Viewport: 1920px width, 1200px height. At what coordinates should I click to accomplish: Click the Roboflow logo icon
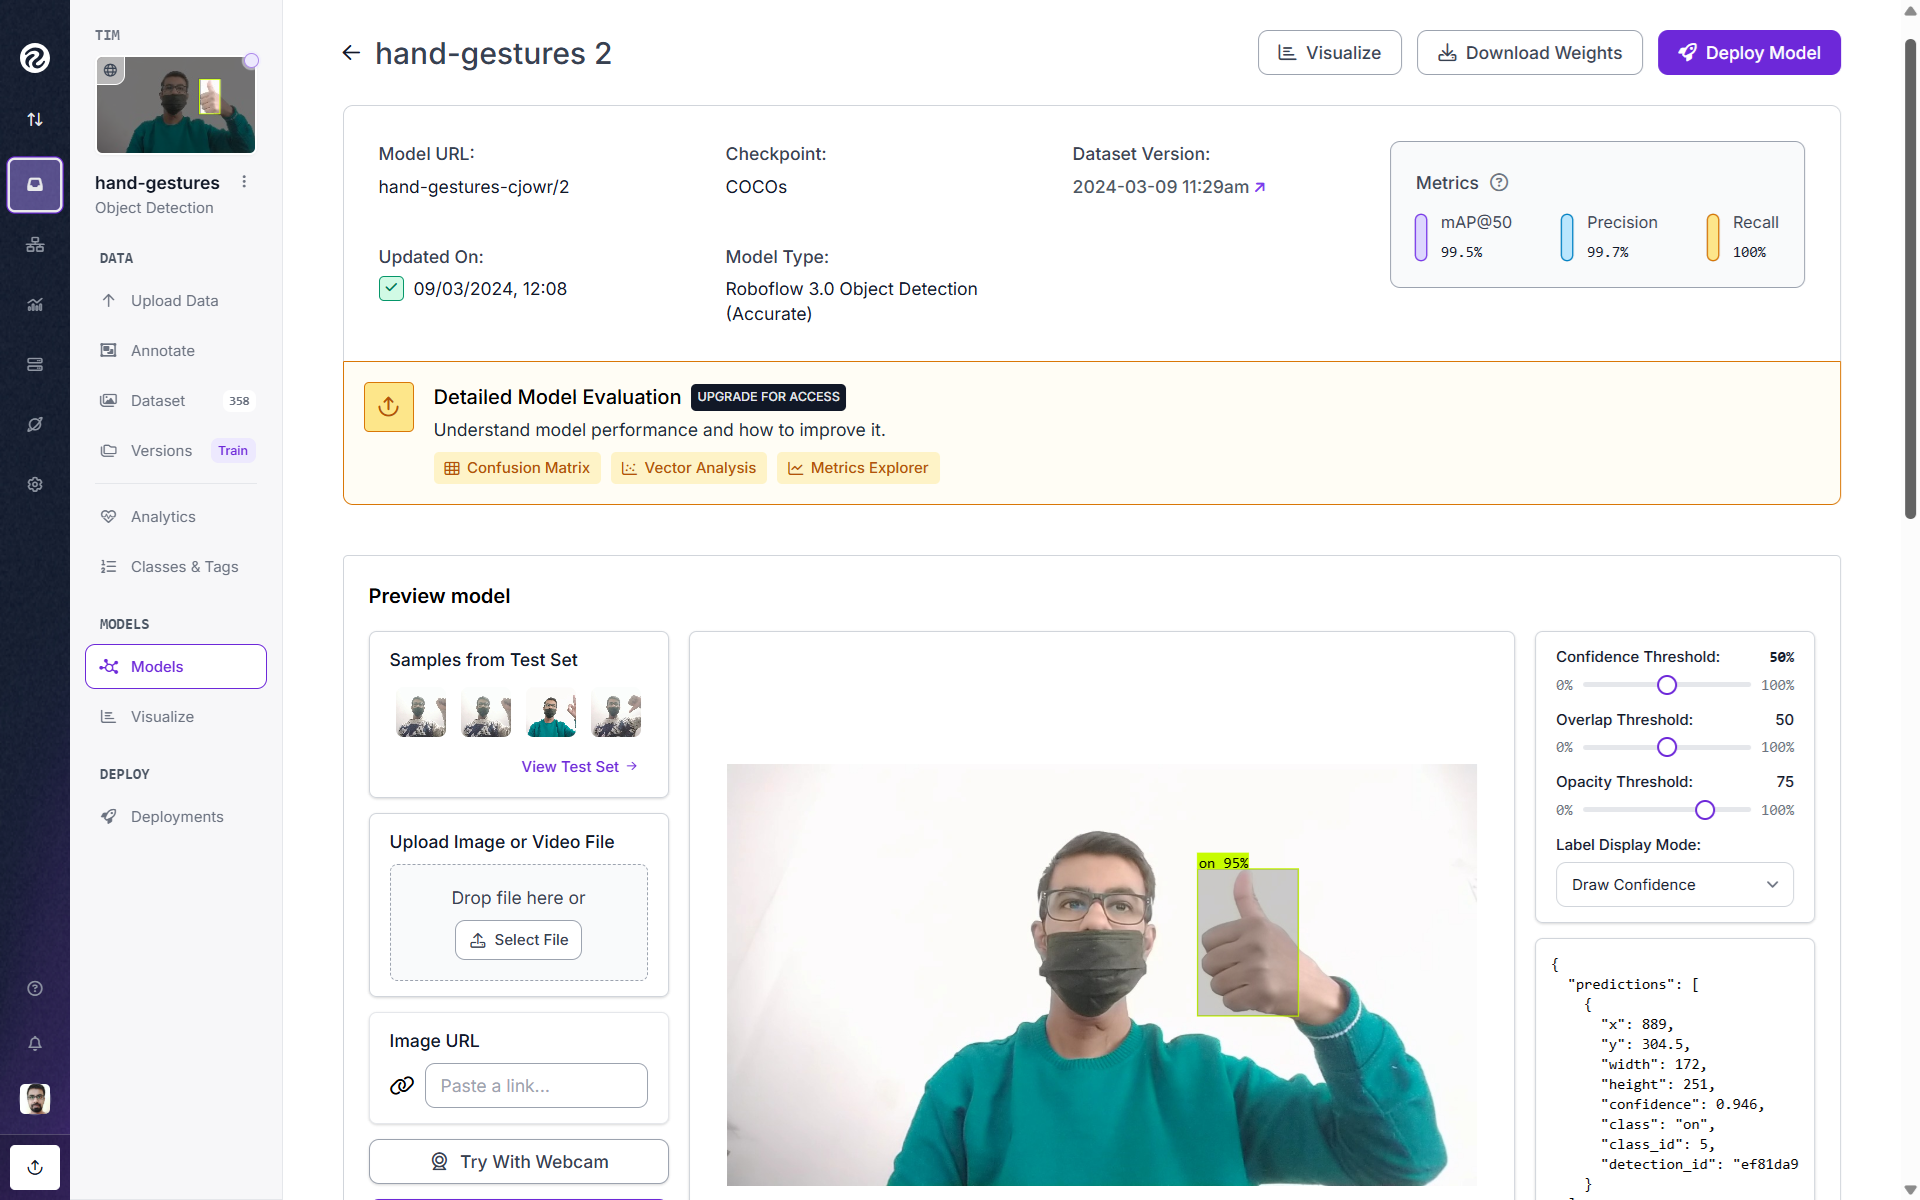tap(35, 58)
